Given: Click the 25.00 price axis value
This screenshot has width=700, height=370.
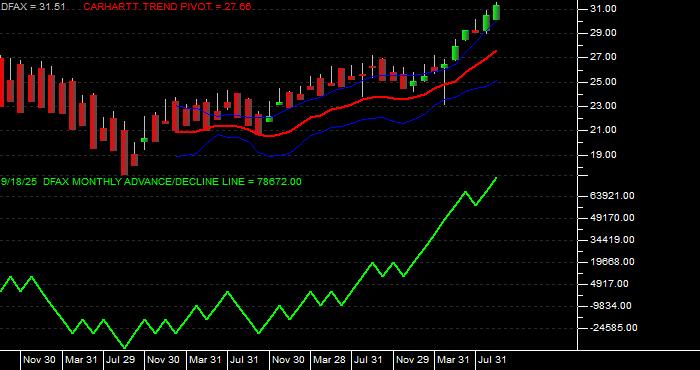Looking at the screenshot, I should point(604,82).
